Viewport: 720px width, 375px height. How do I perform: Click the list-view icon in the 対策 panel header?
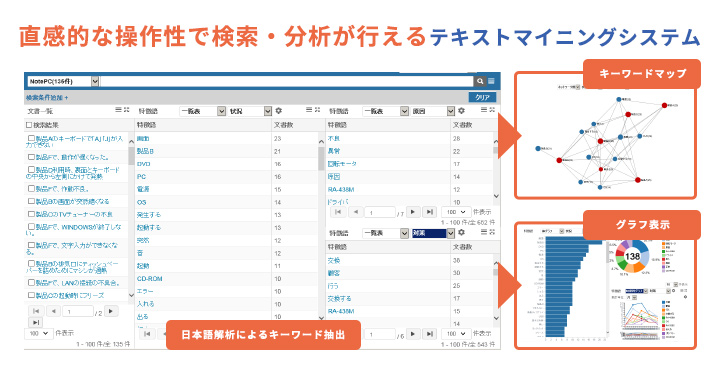click(484, 232)
